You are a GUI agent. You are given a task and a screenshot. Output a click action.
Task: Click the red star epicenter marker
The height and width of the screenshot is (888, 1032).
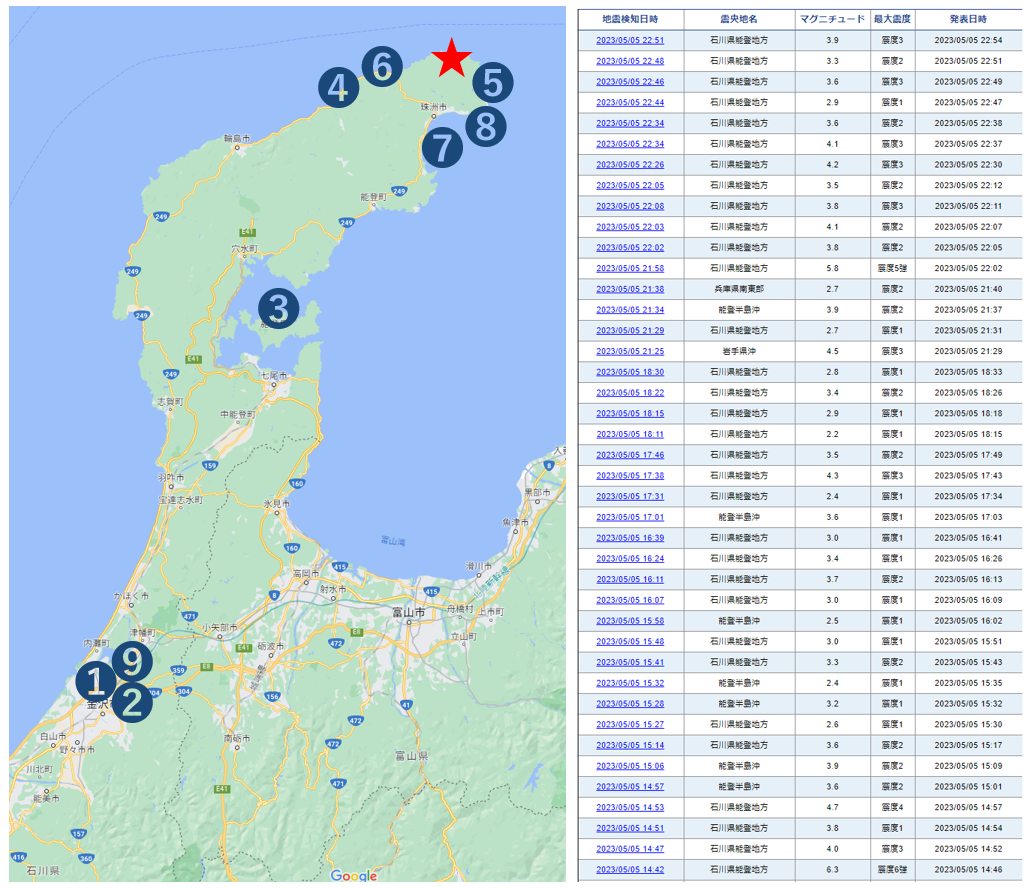452,58
